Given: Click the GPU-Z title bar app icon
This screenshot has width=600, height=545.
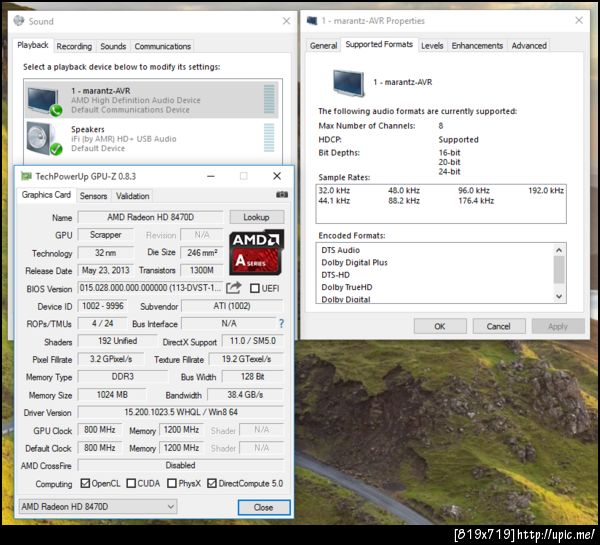Looking at the screenshot, I should tap(26, 176).
